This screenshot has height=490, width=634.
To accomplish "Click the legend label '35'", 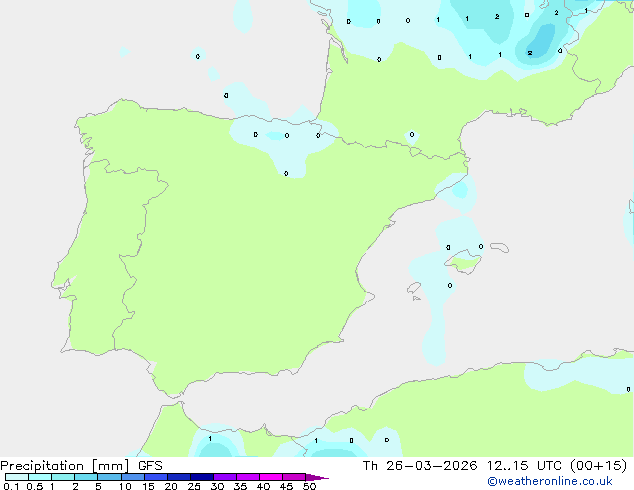I will 240,486.
